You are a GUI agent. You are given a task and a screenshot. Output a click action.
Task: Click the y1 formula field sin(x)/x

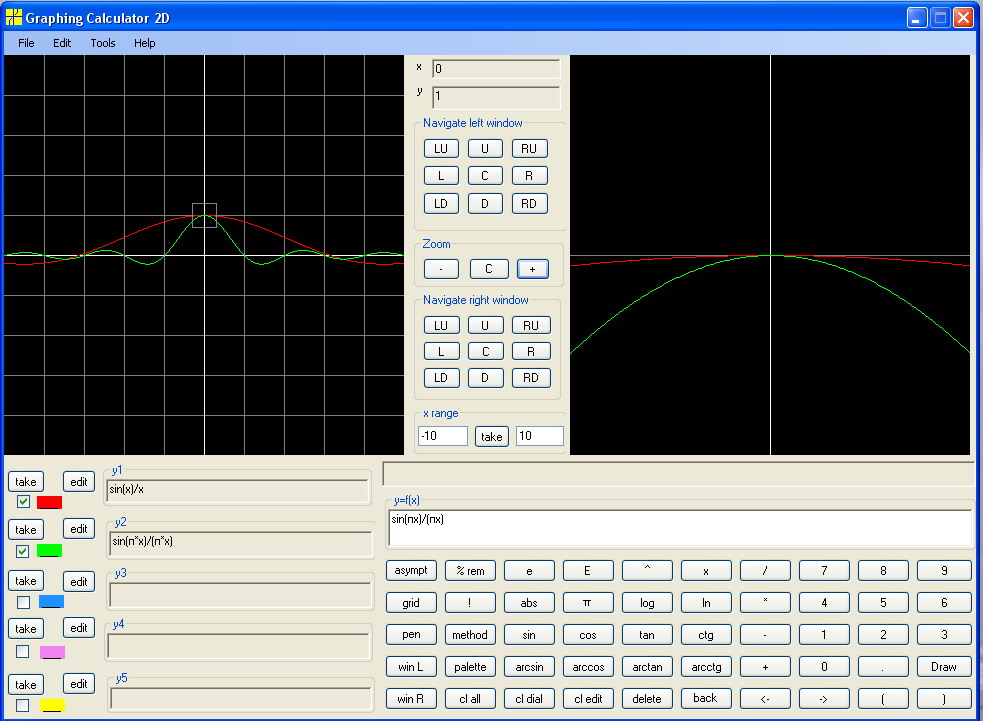(x=238, y=491)
